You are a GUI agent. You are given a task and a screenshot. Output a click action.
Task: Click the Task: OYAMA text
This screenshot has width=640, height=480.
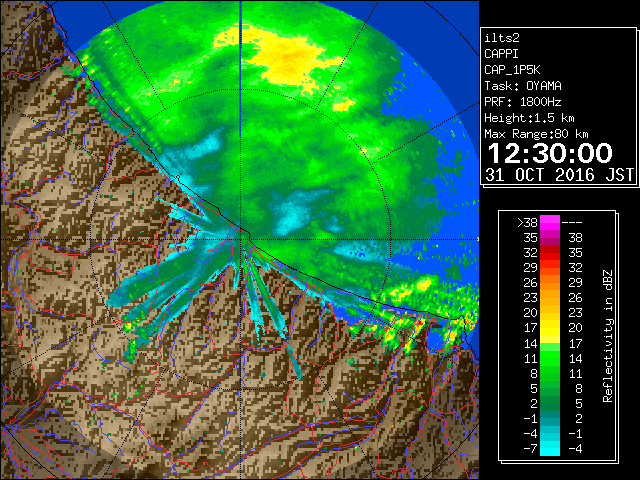pyautogui.click(x=523, y=86)
